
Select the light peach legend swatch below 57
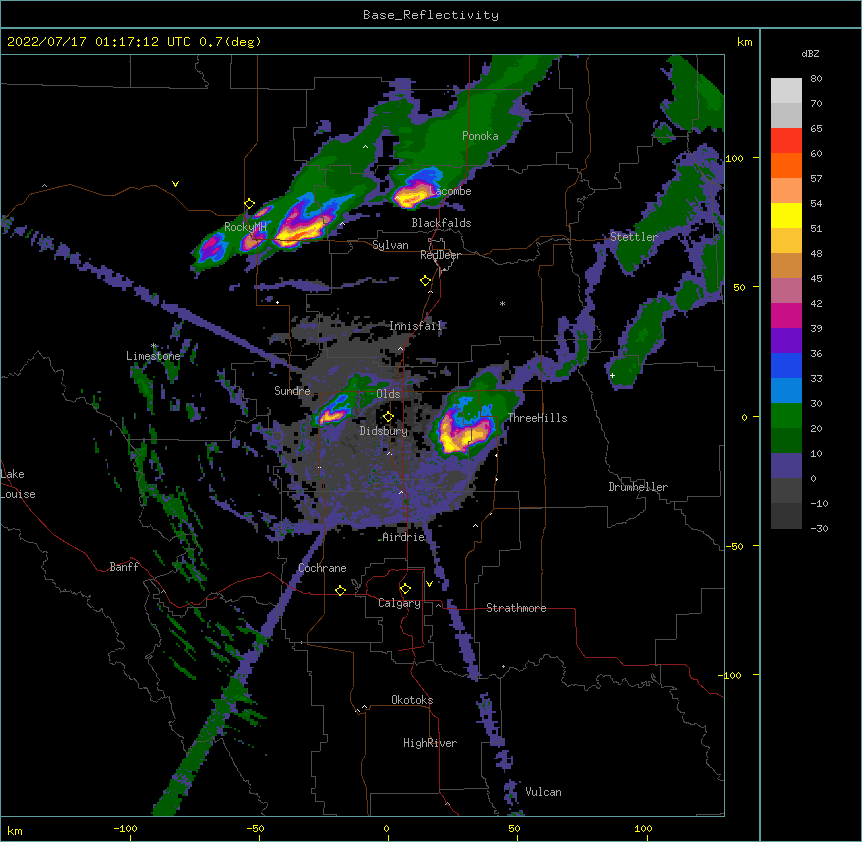point(786,191)
